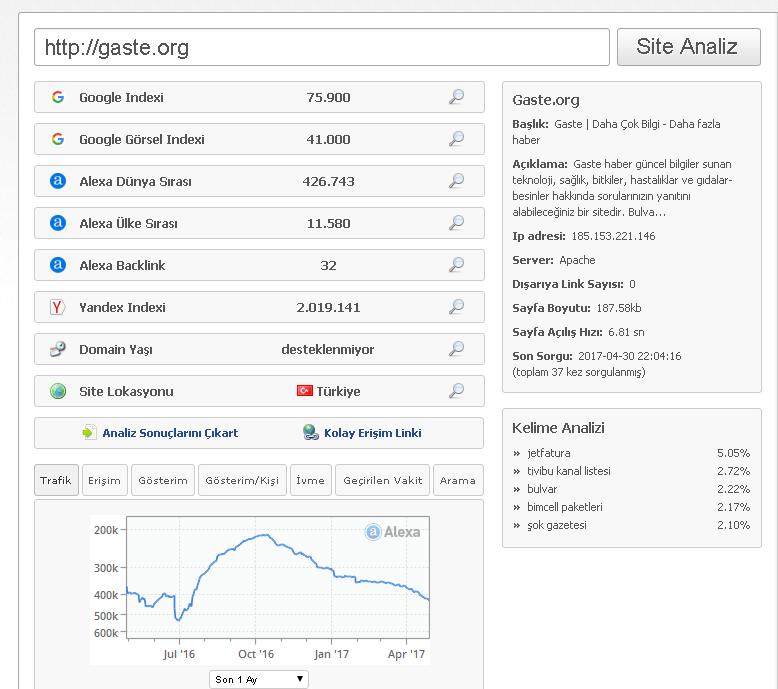
Task: Click page size value 187.58kb
Action: click(x=619, y=308)
